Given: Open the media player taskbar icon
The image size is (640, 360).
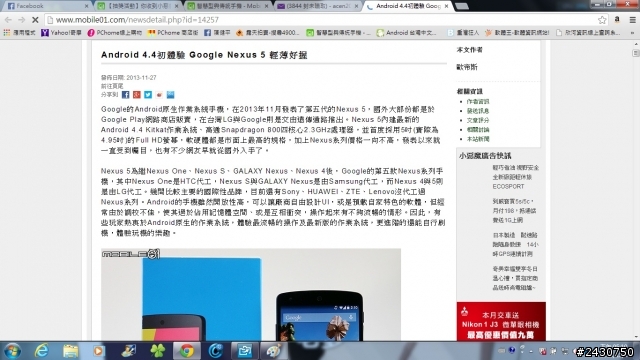Looking at the screenshot, I should point(99,351).
